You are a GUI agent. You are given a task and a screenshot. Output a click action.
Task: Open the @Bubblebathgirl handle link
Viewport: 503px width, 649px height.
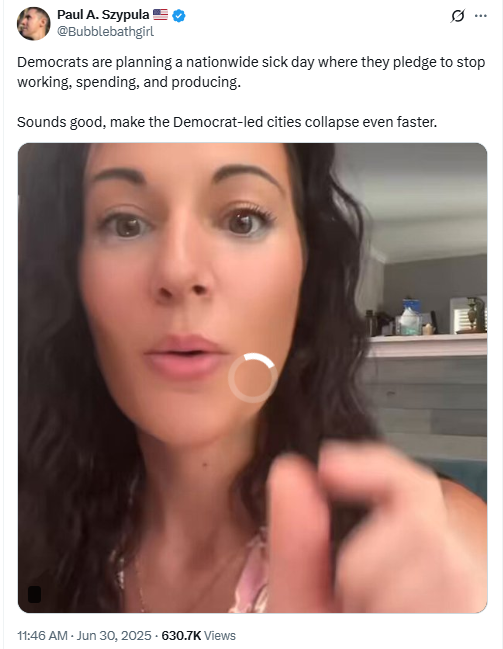point(105,31)
